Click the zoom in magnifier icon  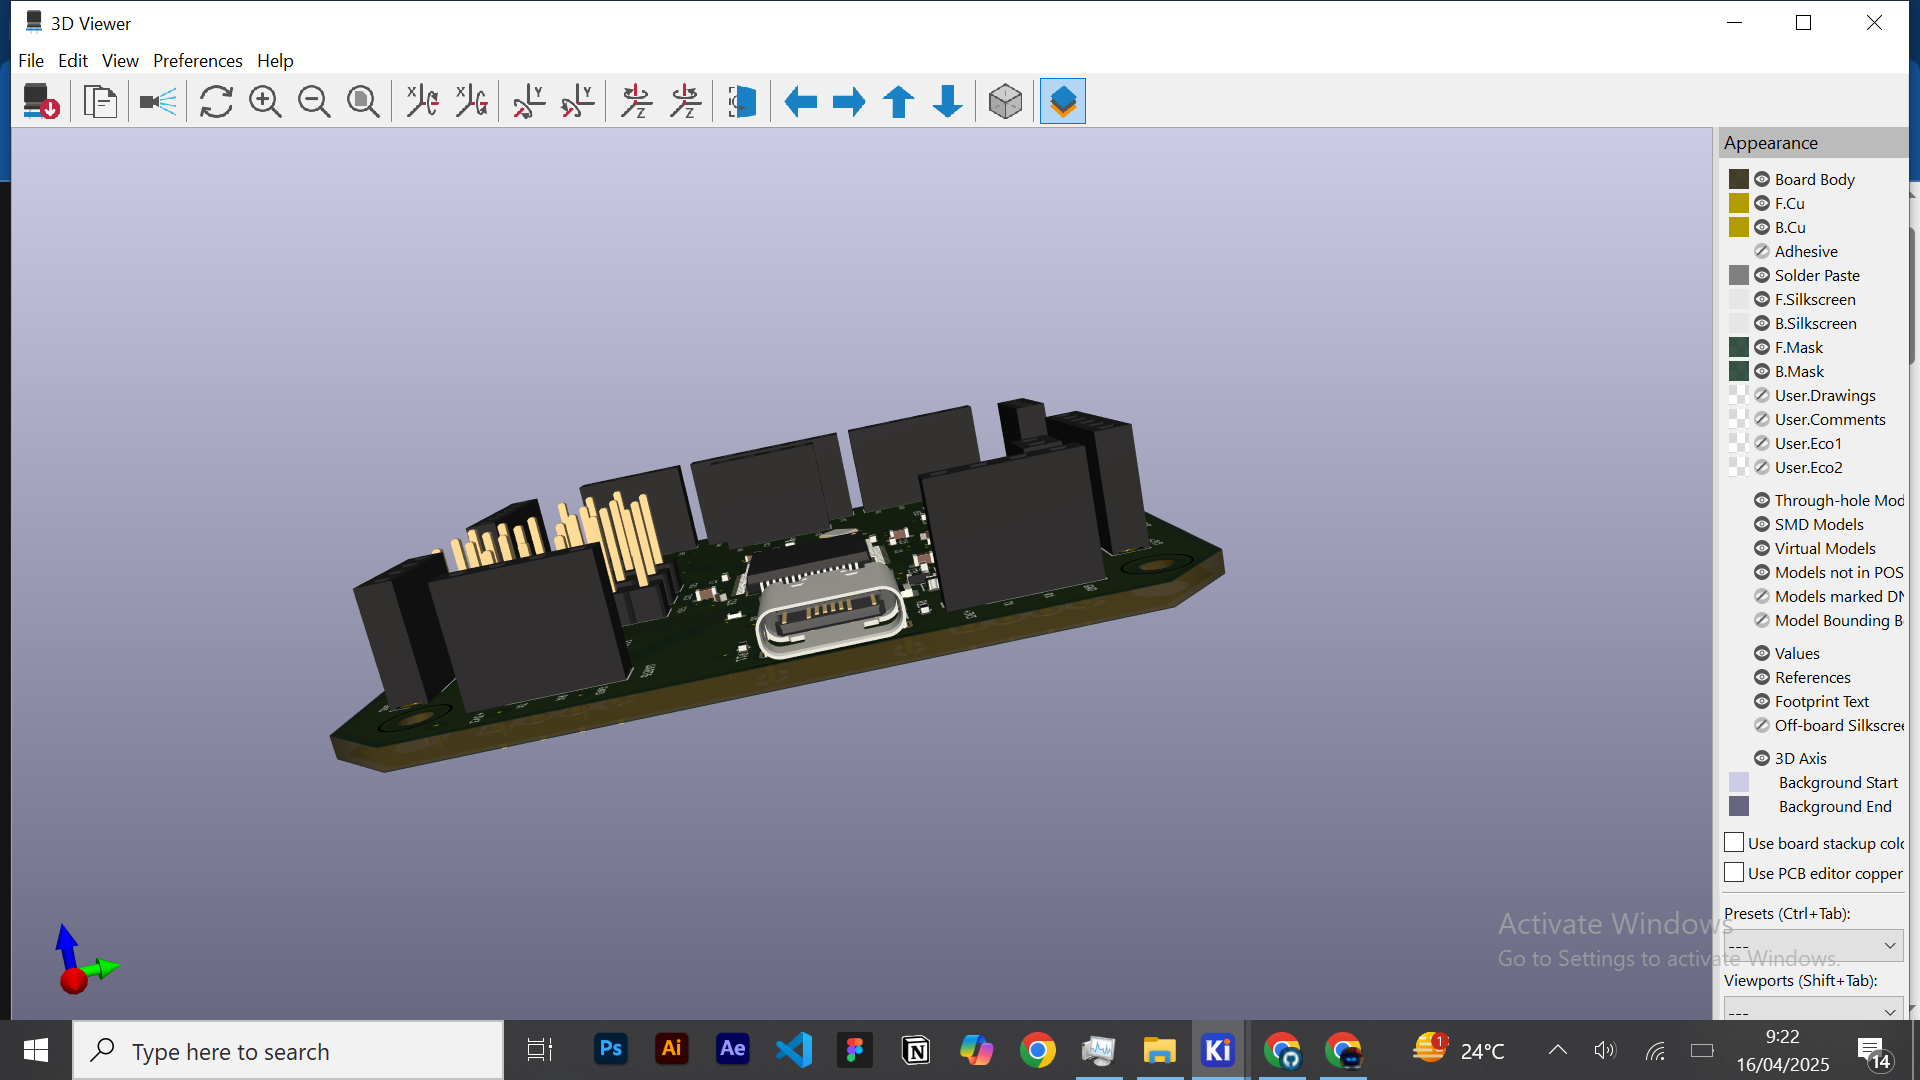(265, 101)
